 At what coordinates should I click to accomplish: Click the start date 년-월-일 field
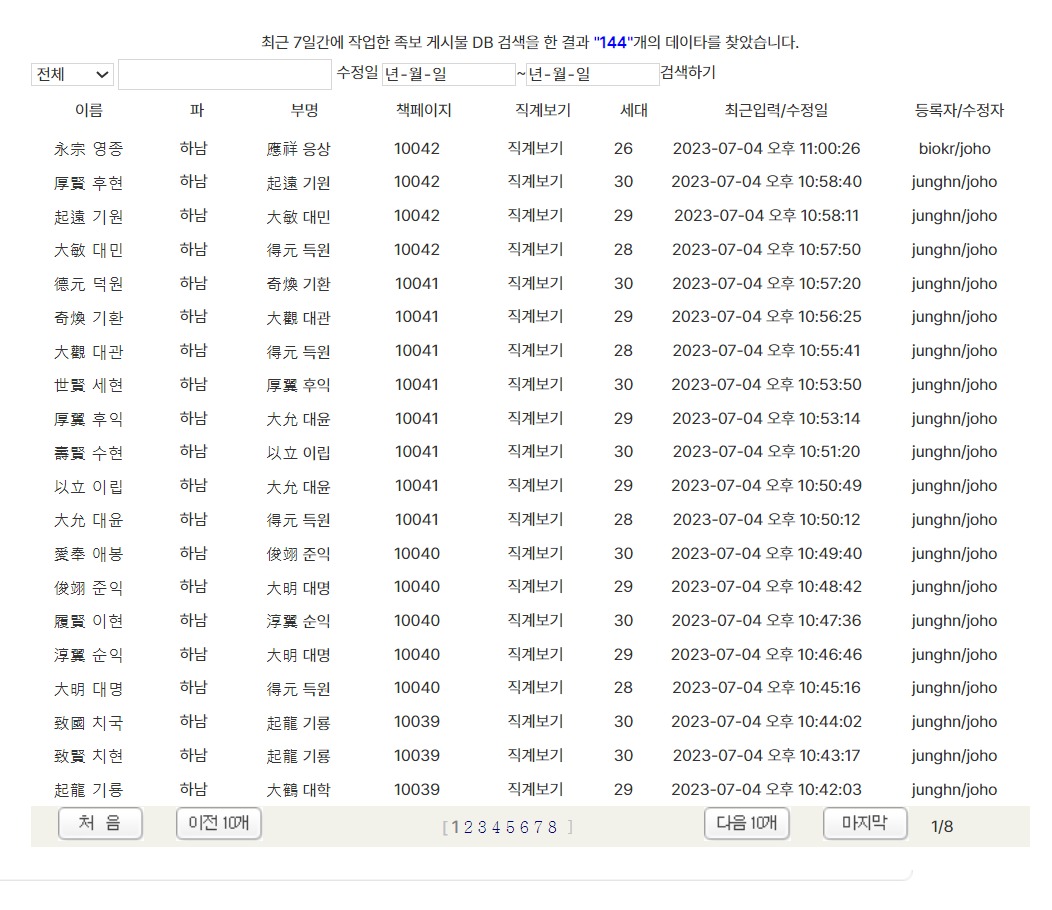point(447,74)
